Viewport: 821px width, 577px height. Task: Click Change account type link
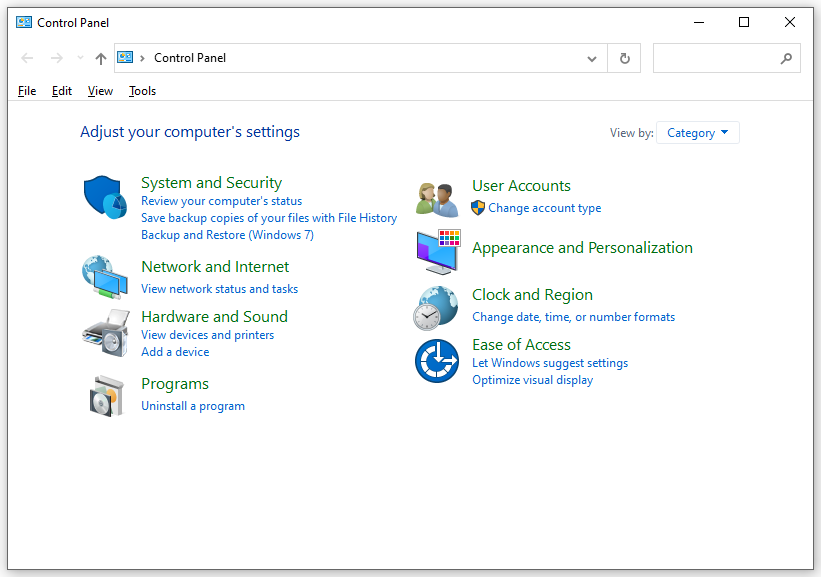coord(545,208)
